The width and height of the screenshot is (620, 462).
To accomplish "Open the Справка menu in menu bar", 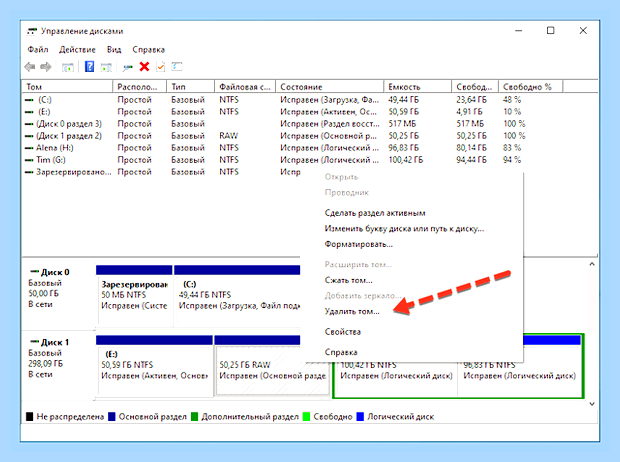I will click(148, 50).
